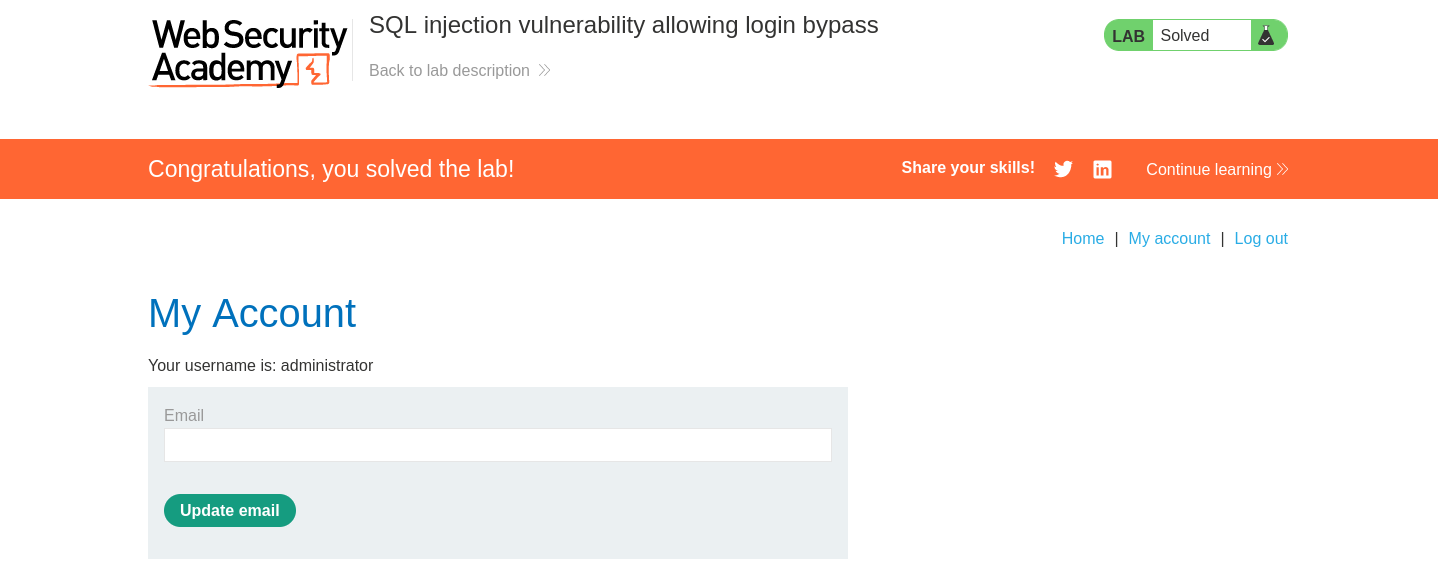Click the My Account page heading
1438x567 pixels.
(x=252, y=313)
